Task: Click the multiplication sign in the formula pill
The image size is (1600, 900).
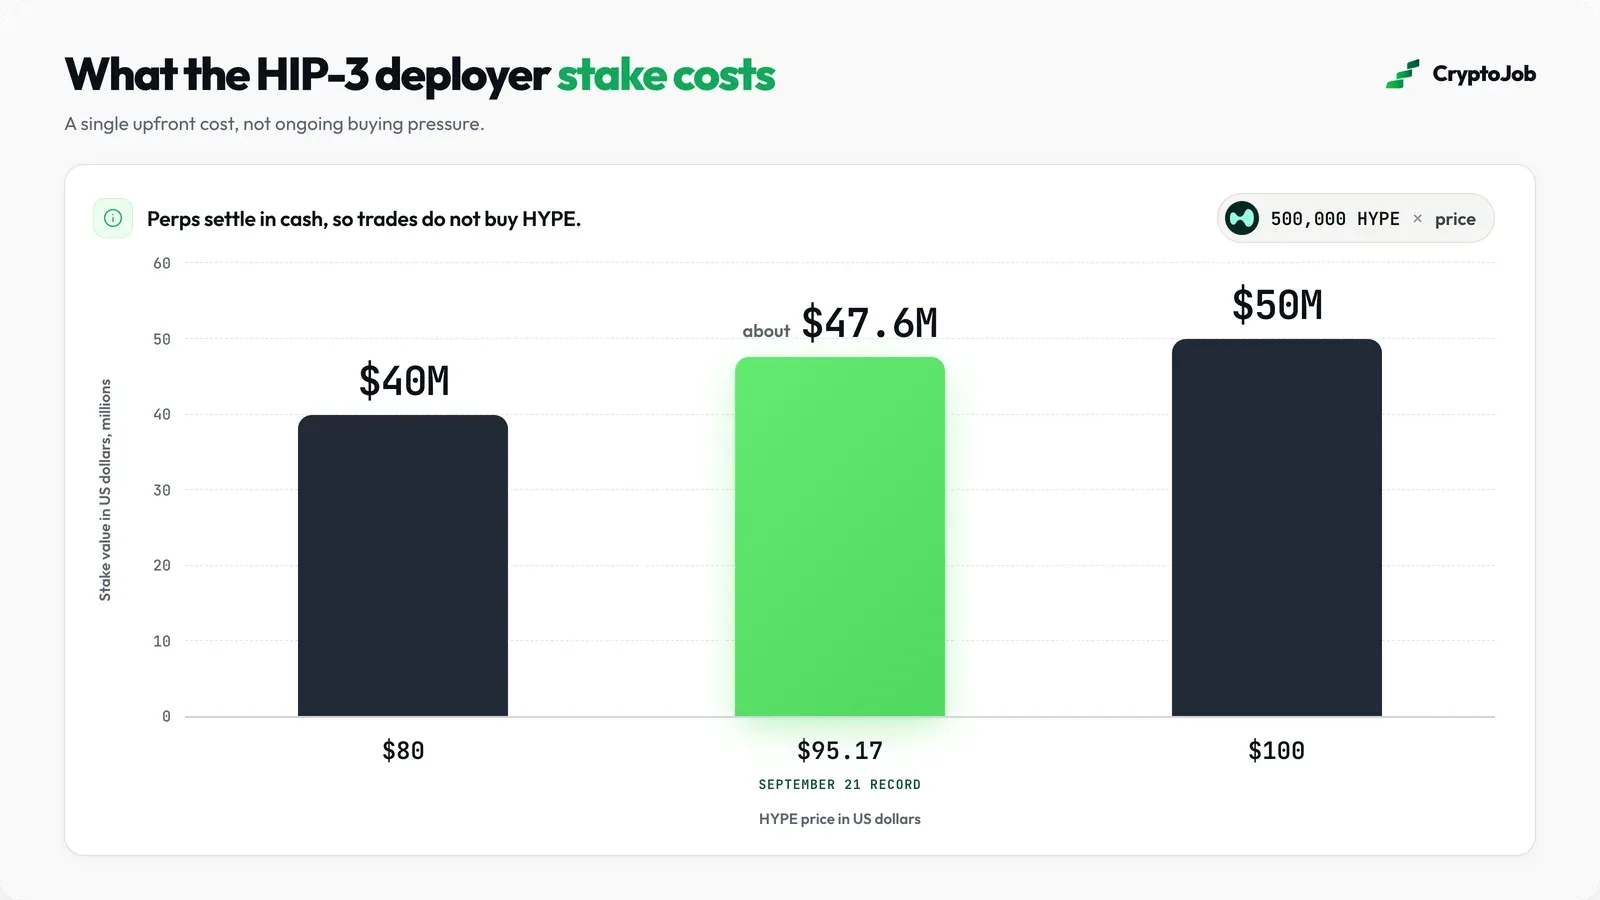Action: pyautogui.click(x=1417, y=218)
